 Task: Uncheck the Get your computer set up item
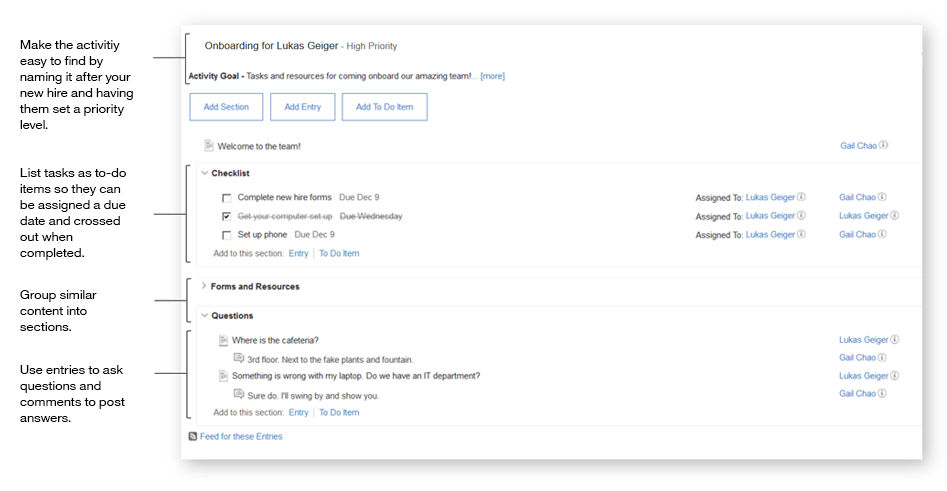click(x=227, y=216)
